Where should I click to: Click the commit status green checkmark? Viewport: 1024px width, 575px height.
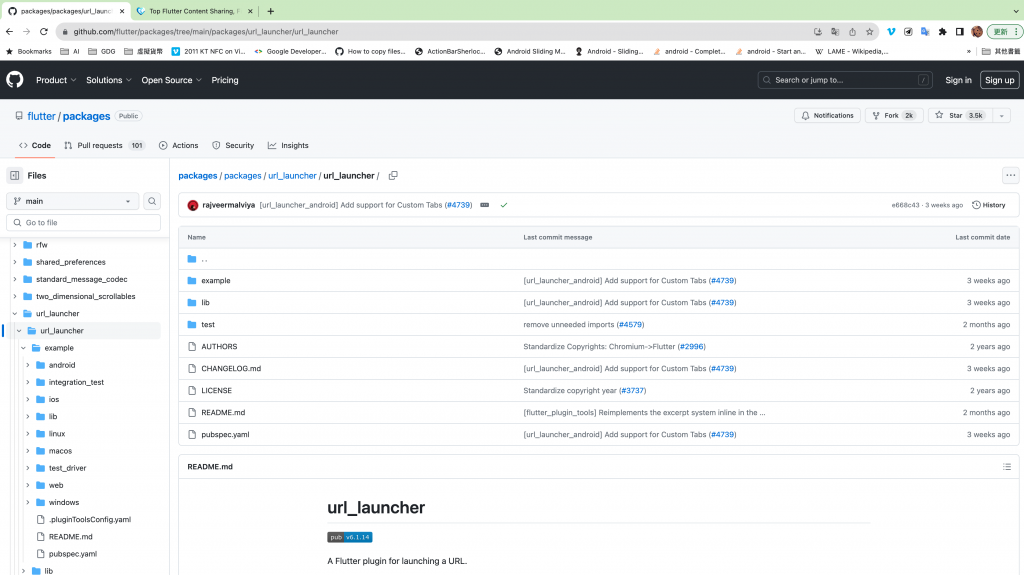pos(504,205)
